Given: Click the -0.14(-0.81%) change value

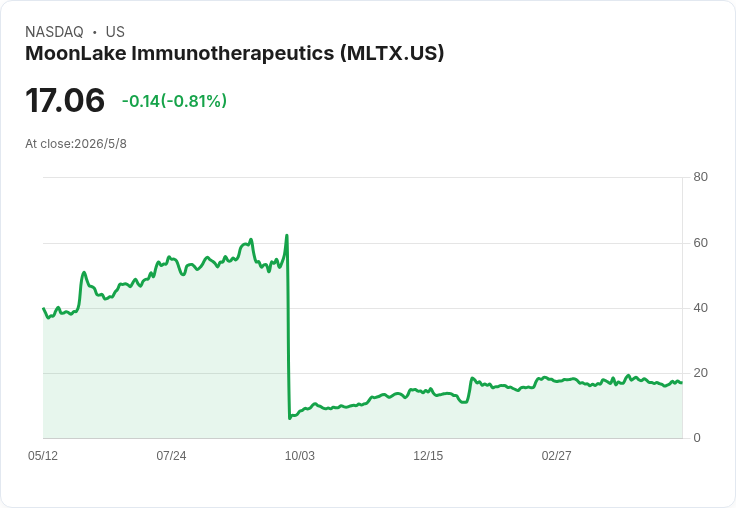Looking at the screenshot, I should pyautogui.click(x=174, y=101).
